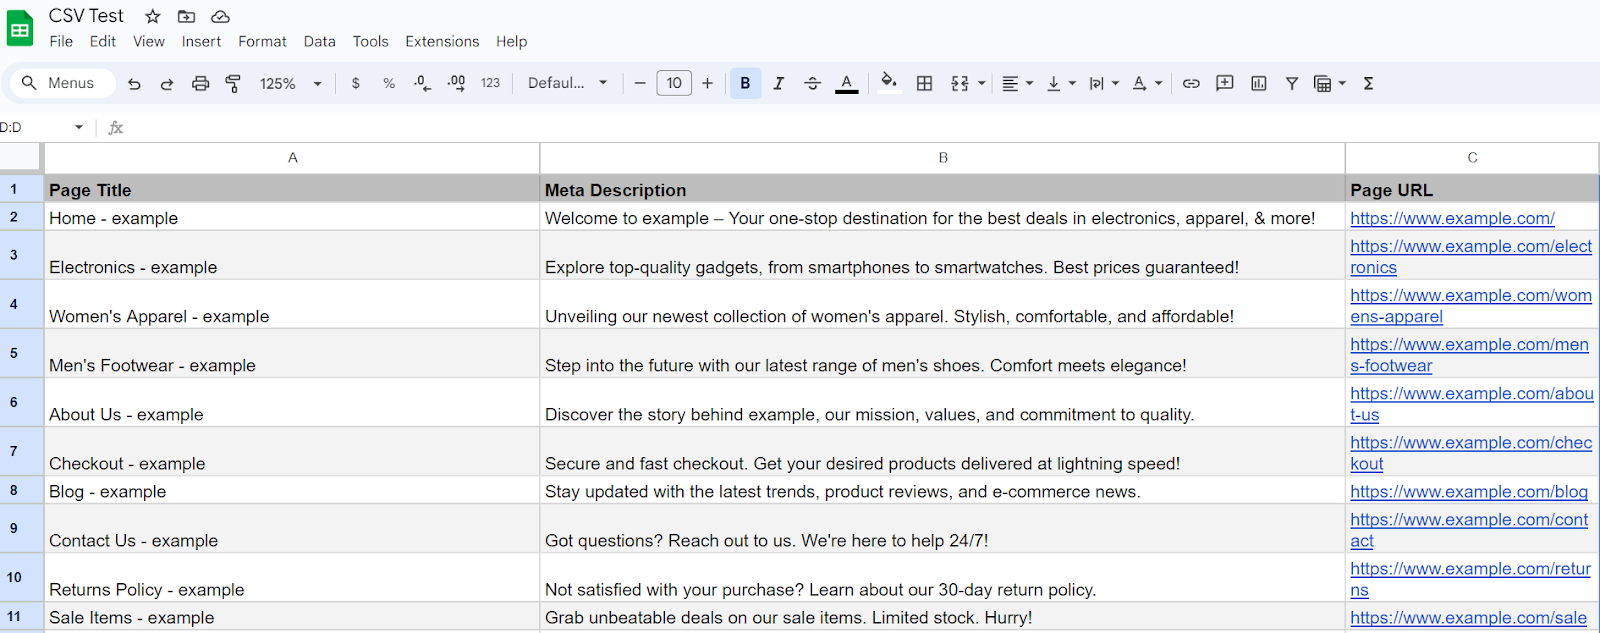Open the Google Sheets home logo
The width and height of the screenshot is (1600, 633).
tap(20, 28)
